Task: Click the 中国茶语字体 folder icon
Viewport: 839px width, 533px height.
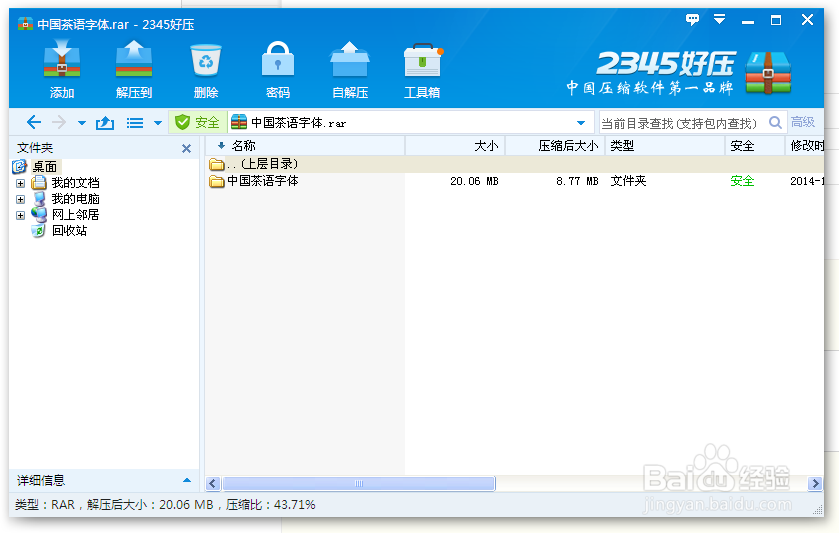Action: [x=217, y=181]
